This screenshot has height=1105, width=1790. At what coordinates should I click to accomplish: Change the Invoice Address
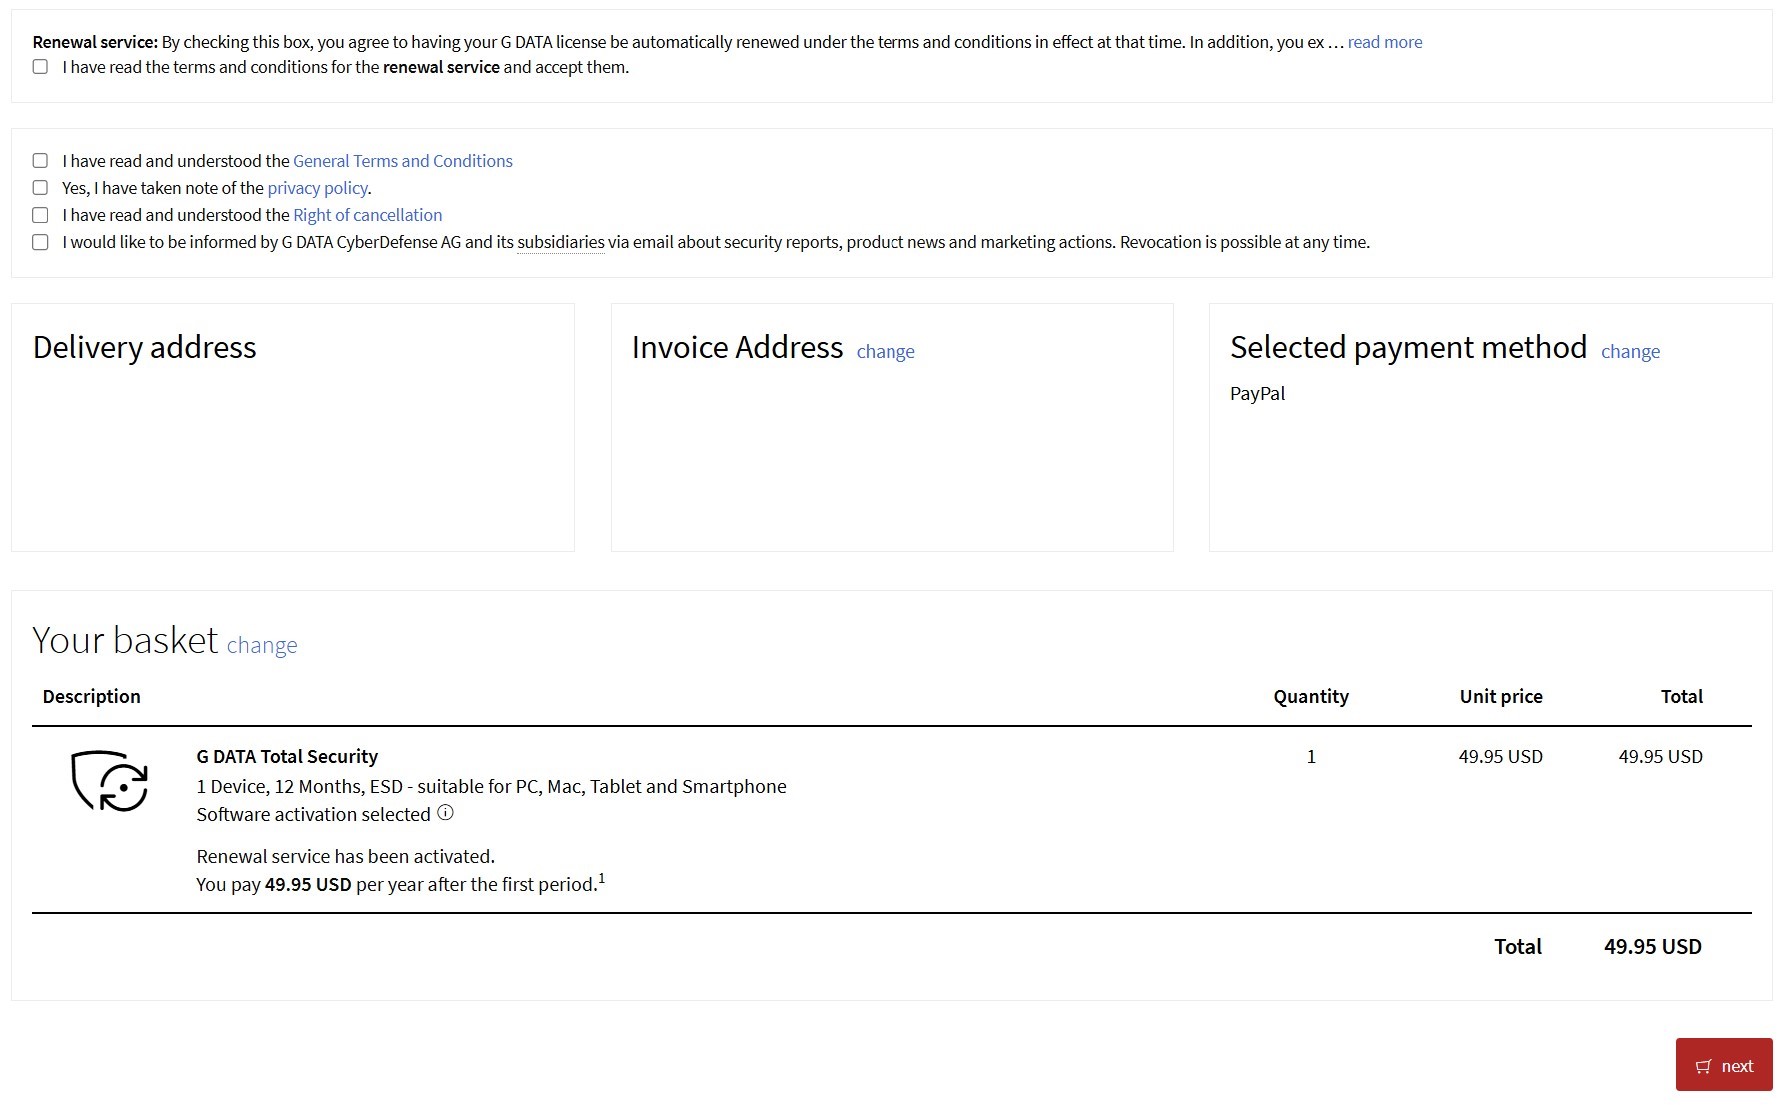click(886, 351)
